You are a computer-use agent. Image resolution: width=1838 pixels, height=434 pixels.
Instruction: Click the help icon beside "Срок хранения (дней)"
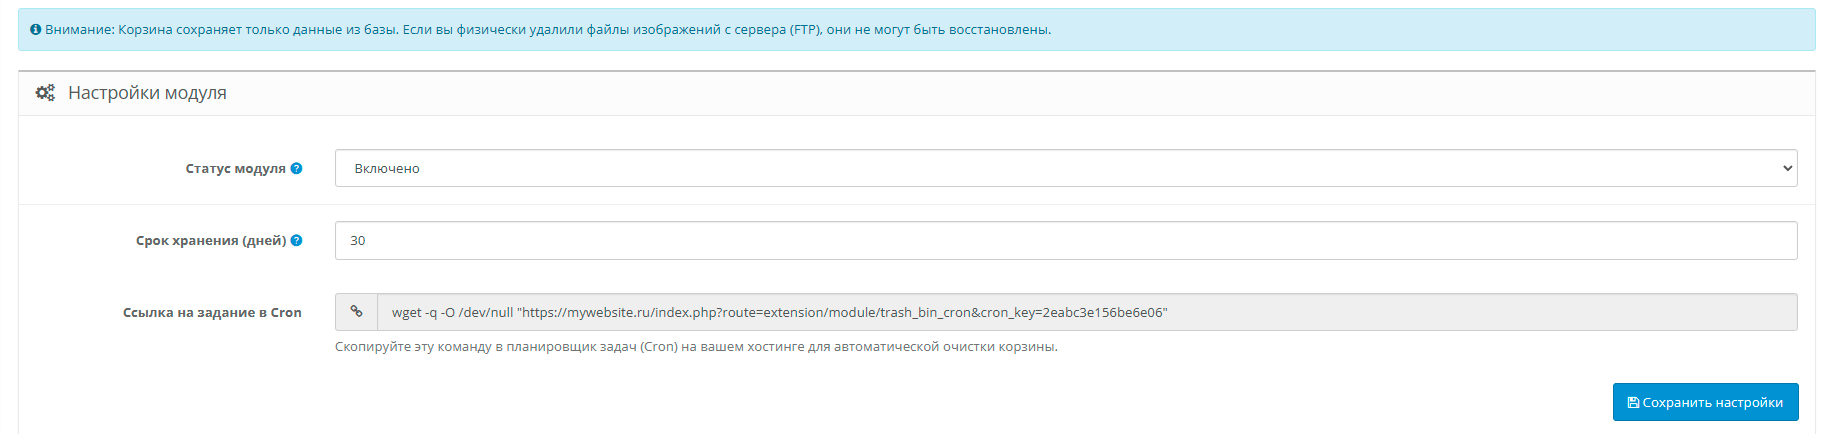point(296,240)
